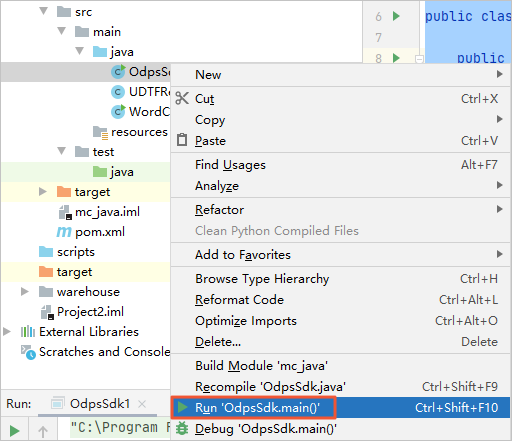Screen dimensions: 512x441
Task: Click the green bug Debug icon
Action: click(x=182, y=428)
